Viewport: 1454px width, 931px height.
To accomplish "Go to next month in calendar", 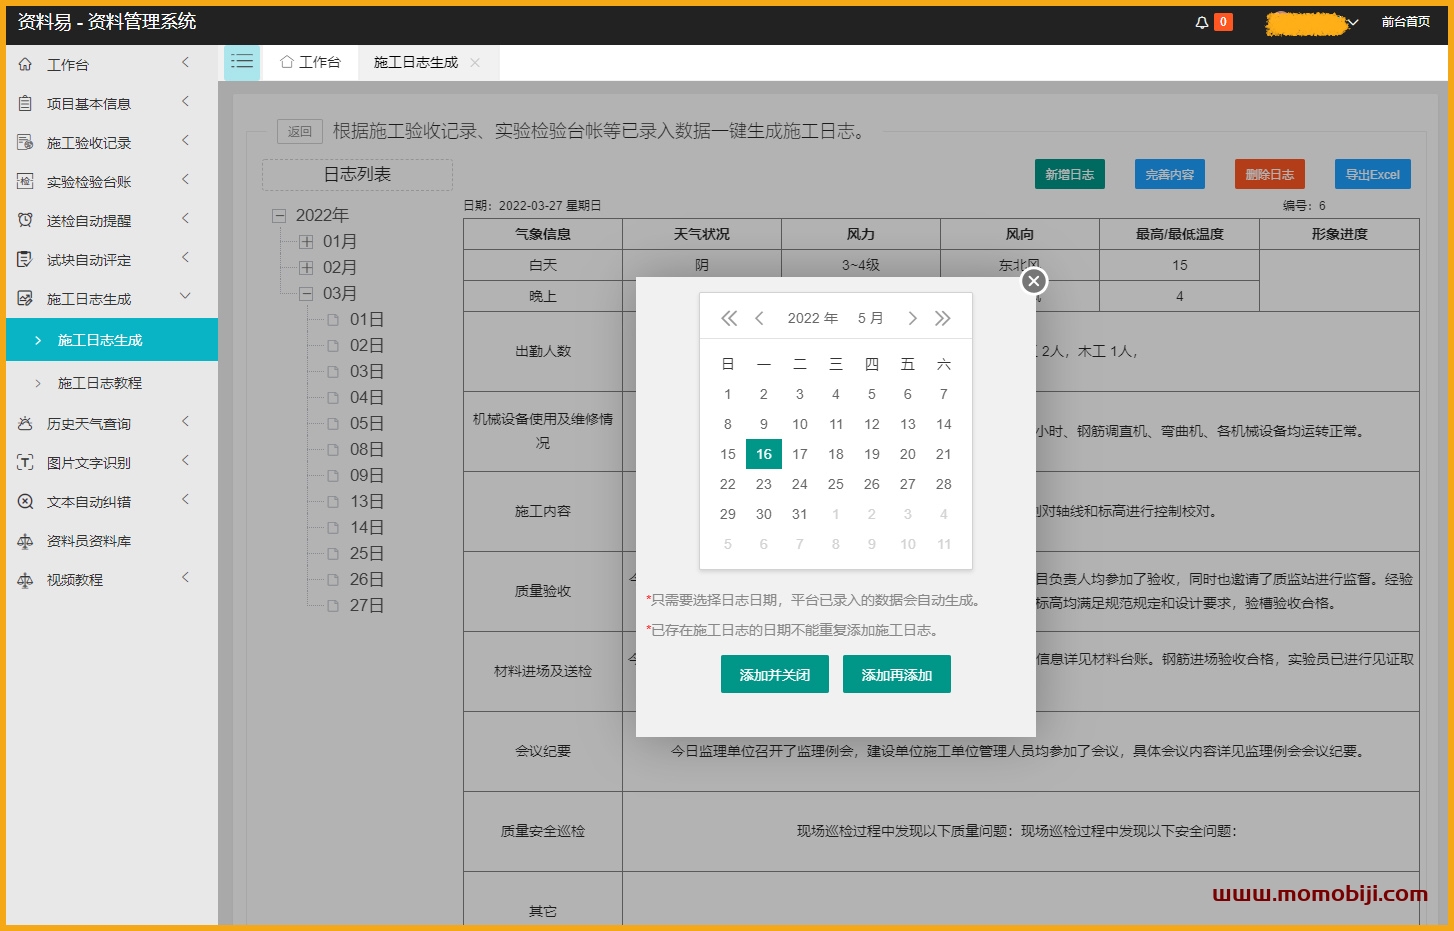I will tap(912, 318).
